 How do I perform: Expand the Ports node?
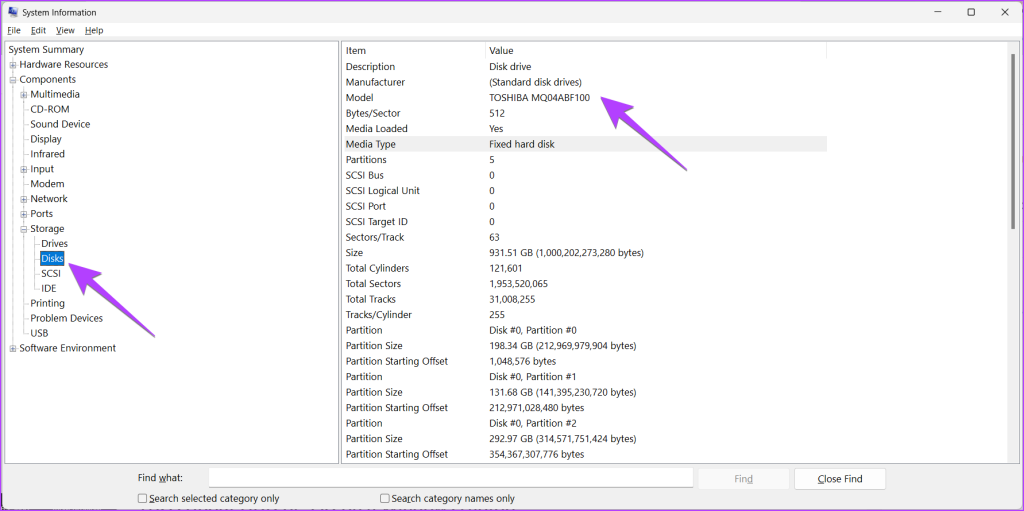24,214
